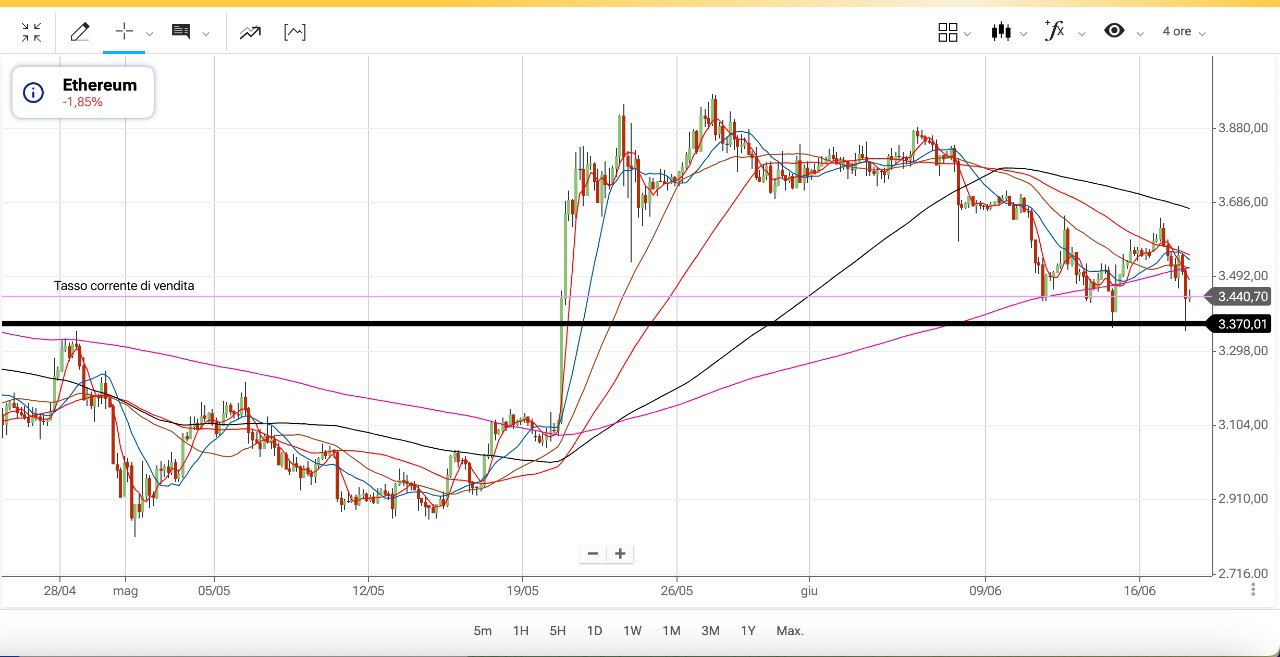The image size is (1280, 657).
Task: Open the trend line chart icon
Action: click(x=250, y=32)
